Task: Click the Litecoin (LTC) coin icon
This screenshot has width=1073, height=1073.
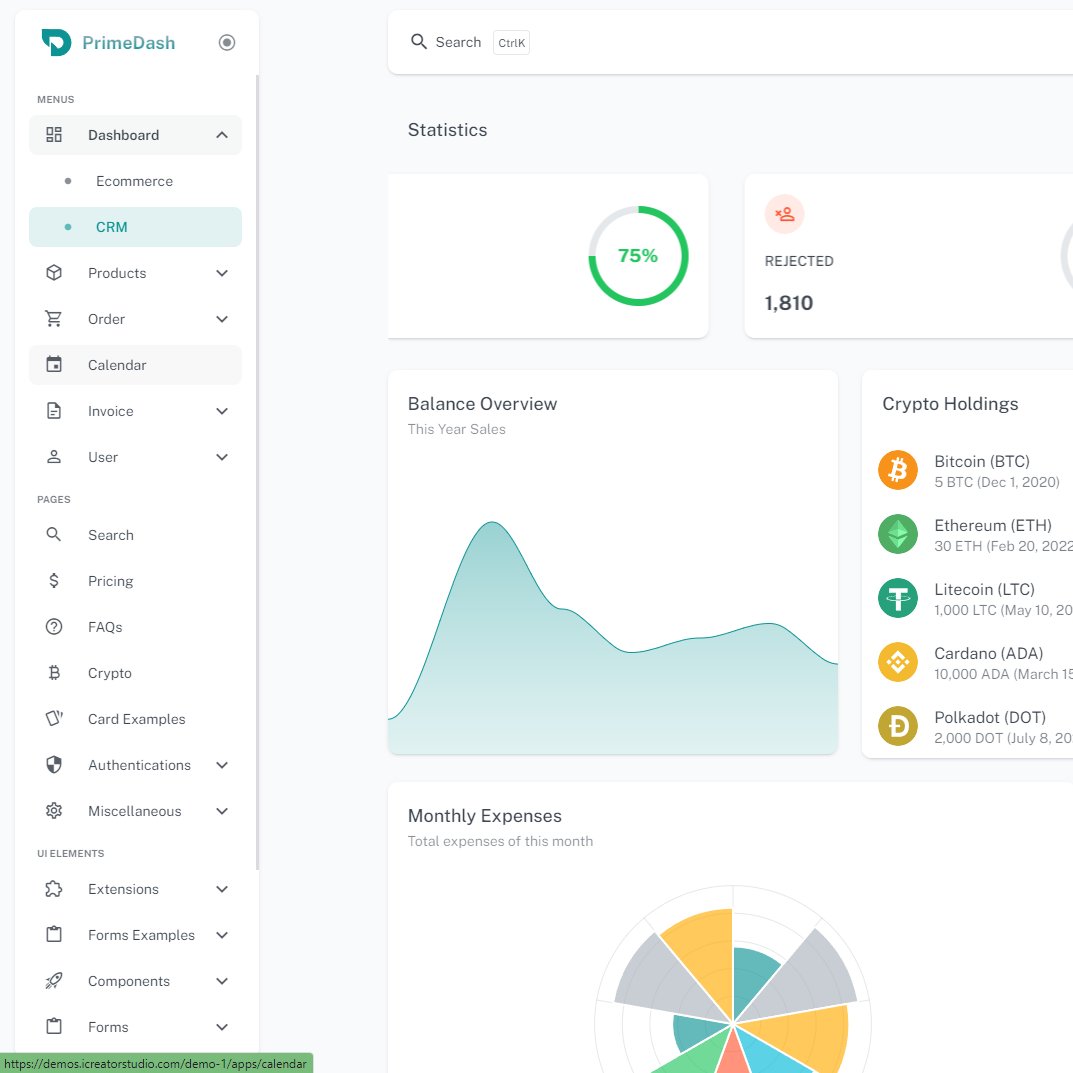Action: pos(898,598)
